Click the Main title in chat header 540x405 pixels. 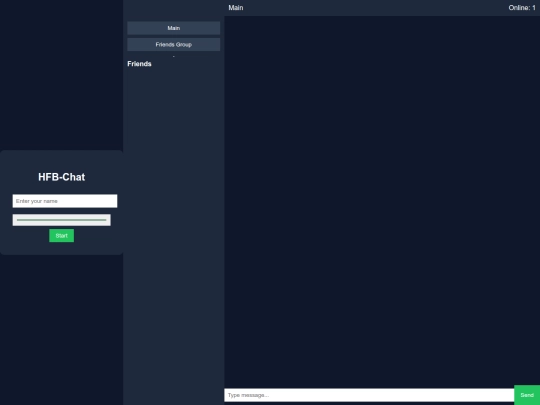pyautogui.click(x=236, y=8)
